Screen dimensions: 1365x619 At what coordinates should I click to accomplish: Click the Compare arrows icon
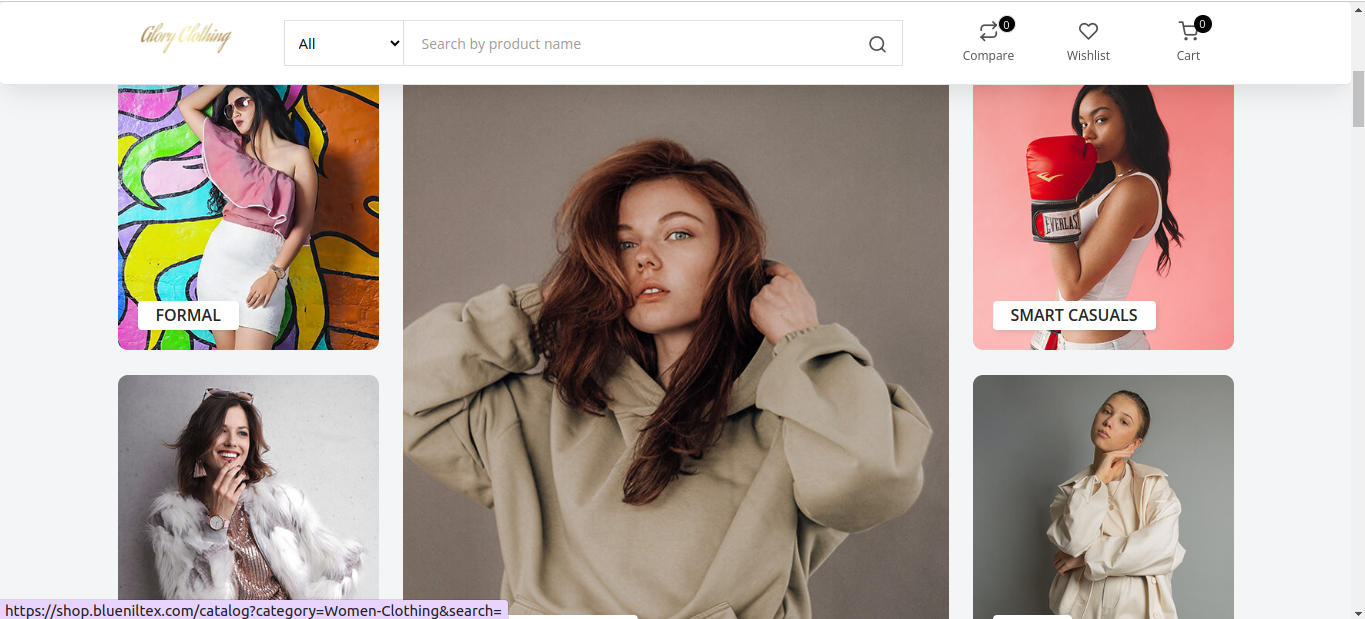tap(987, 32)
